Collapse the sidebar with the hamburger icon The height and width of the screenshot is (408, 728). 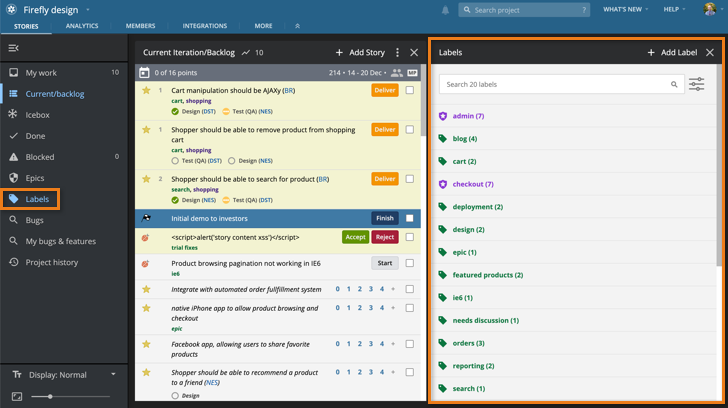pyautogui.click(x=13, y=48)
